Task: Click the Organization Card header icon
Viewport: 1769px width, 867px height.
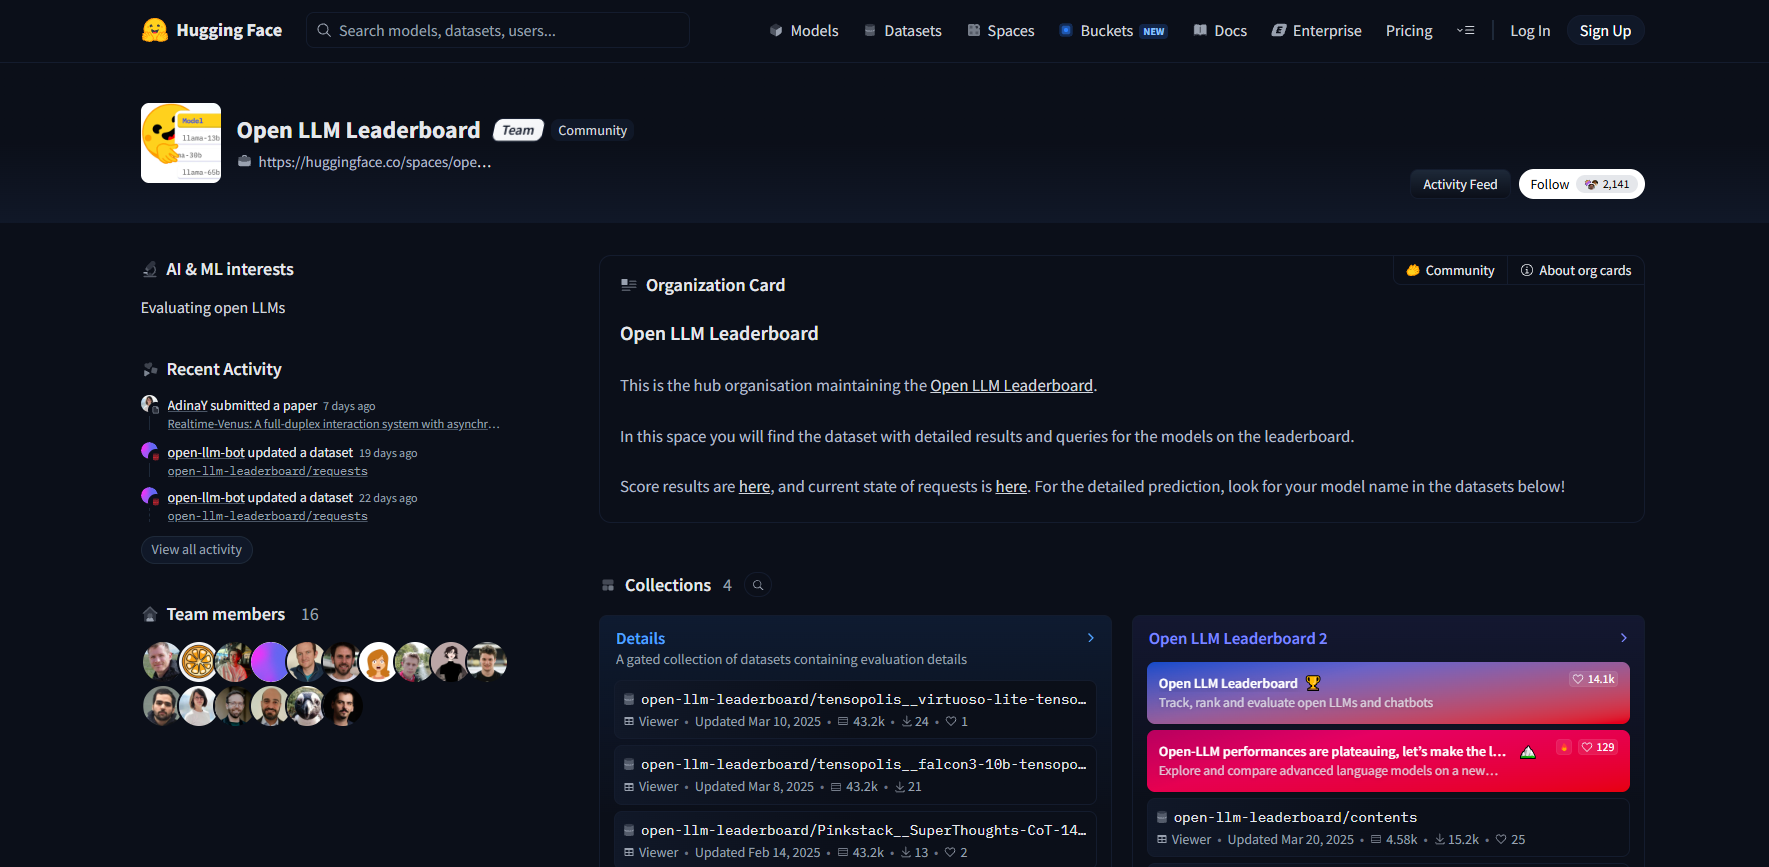Action: (x=629, y=285)
